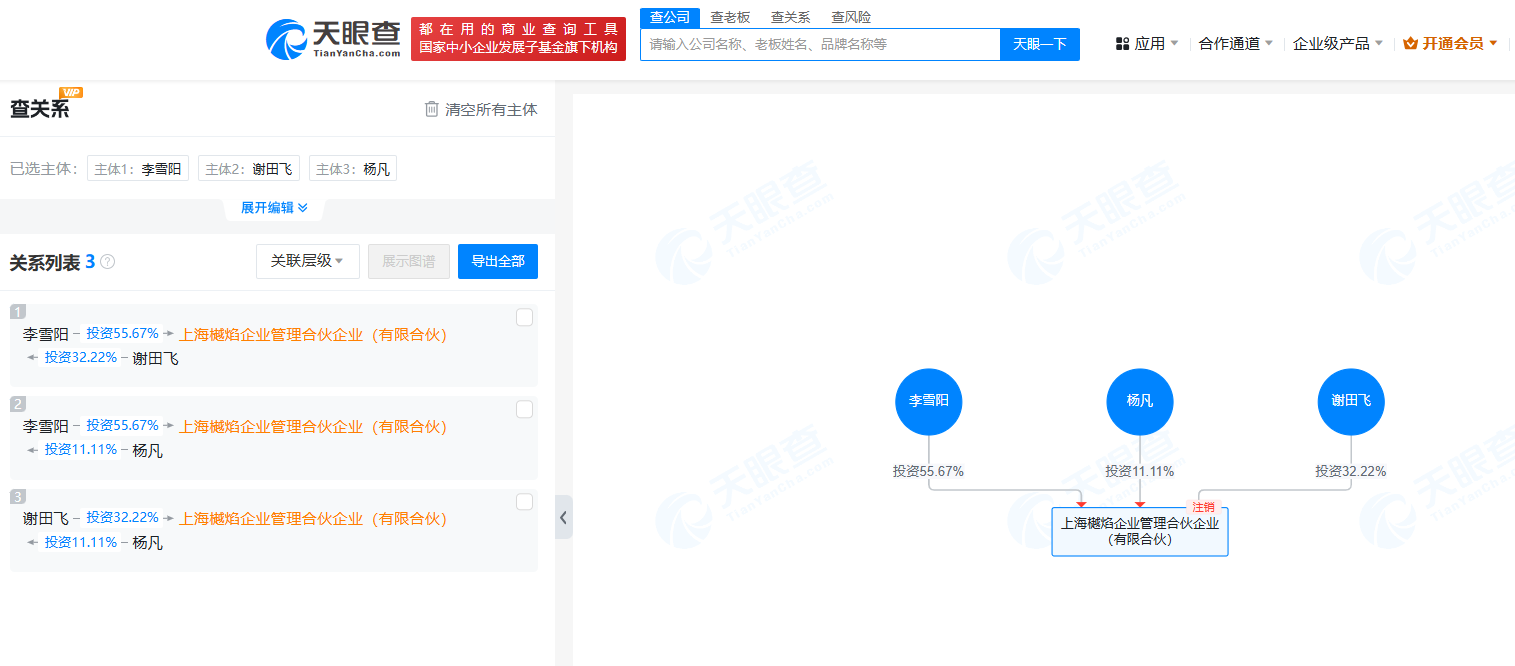This screenshot has width=1515, height=666.
Task: Focus the company name search input field
Action: point(819,44)
